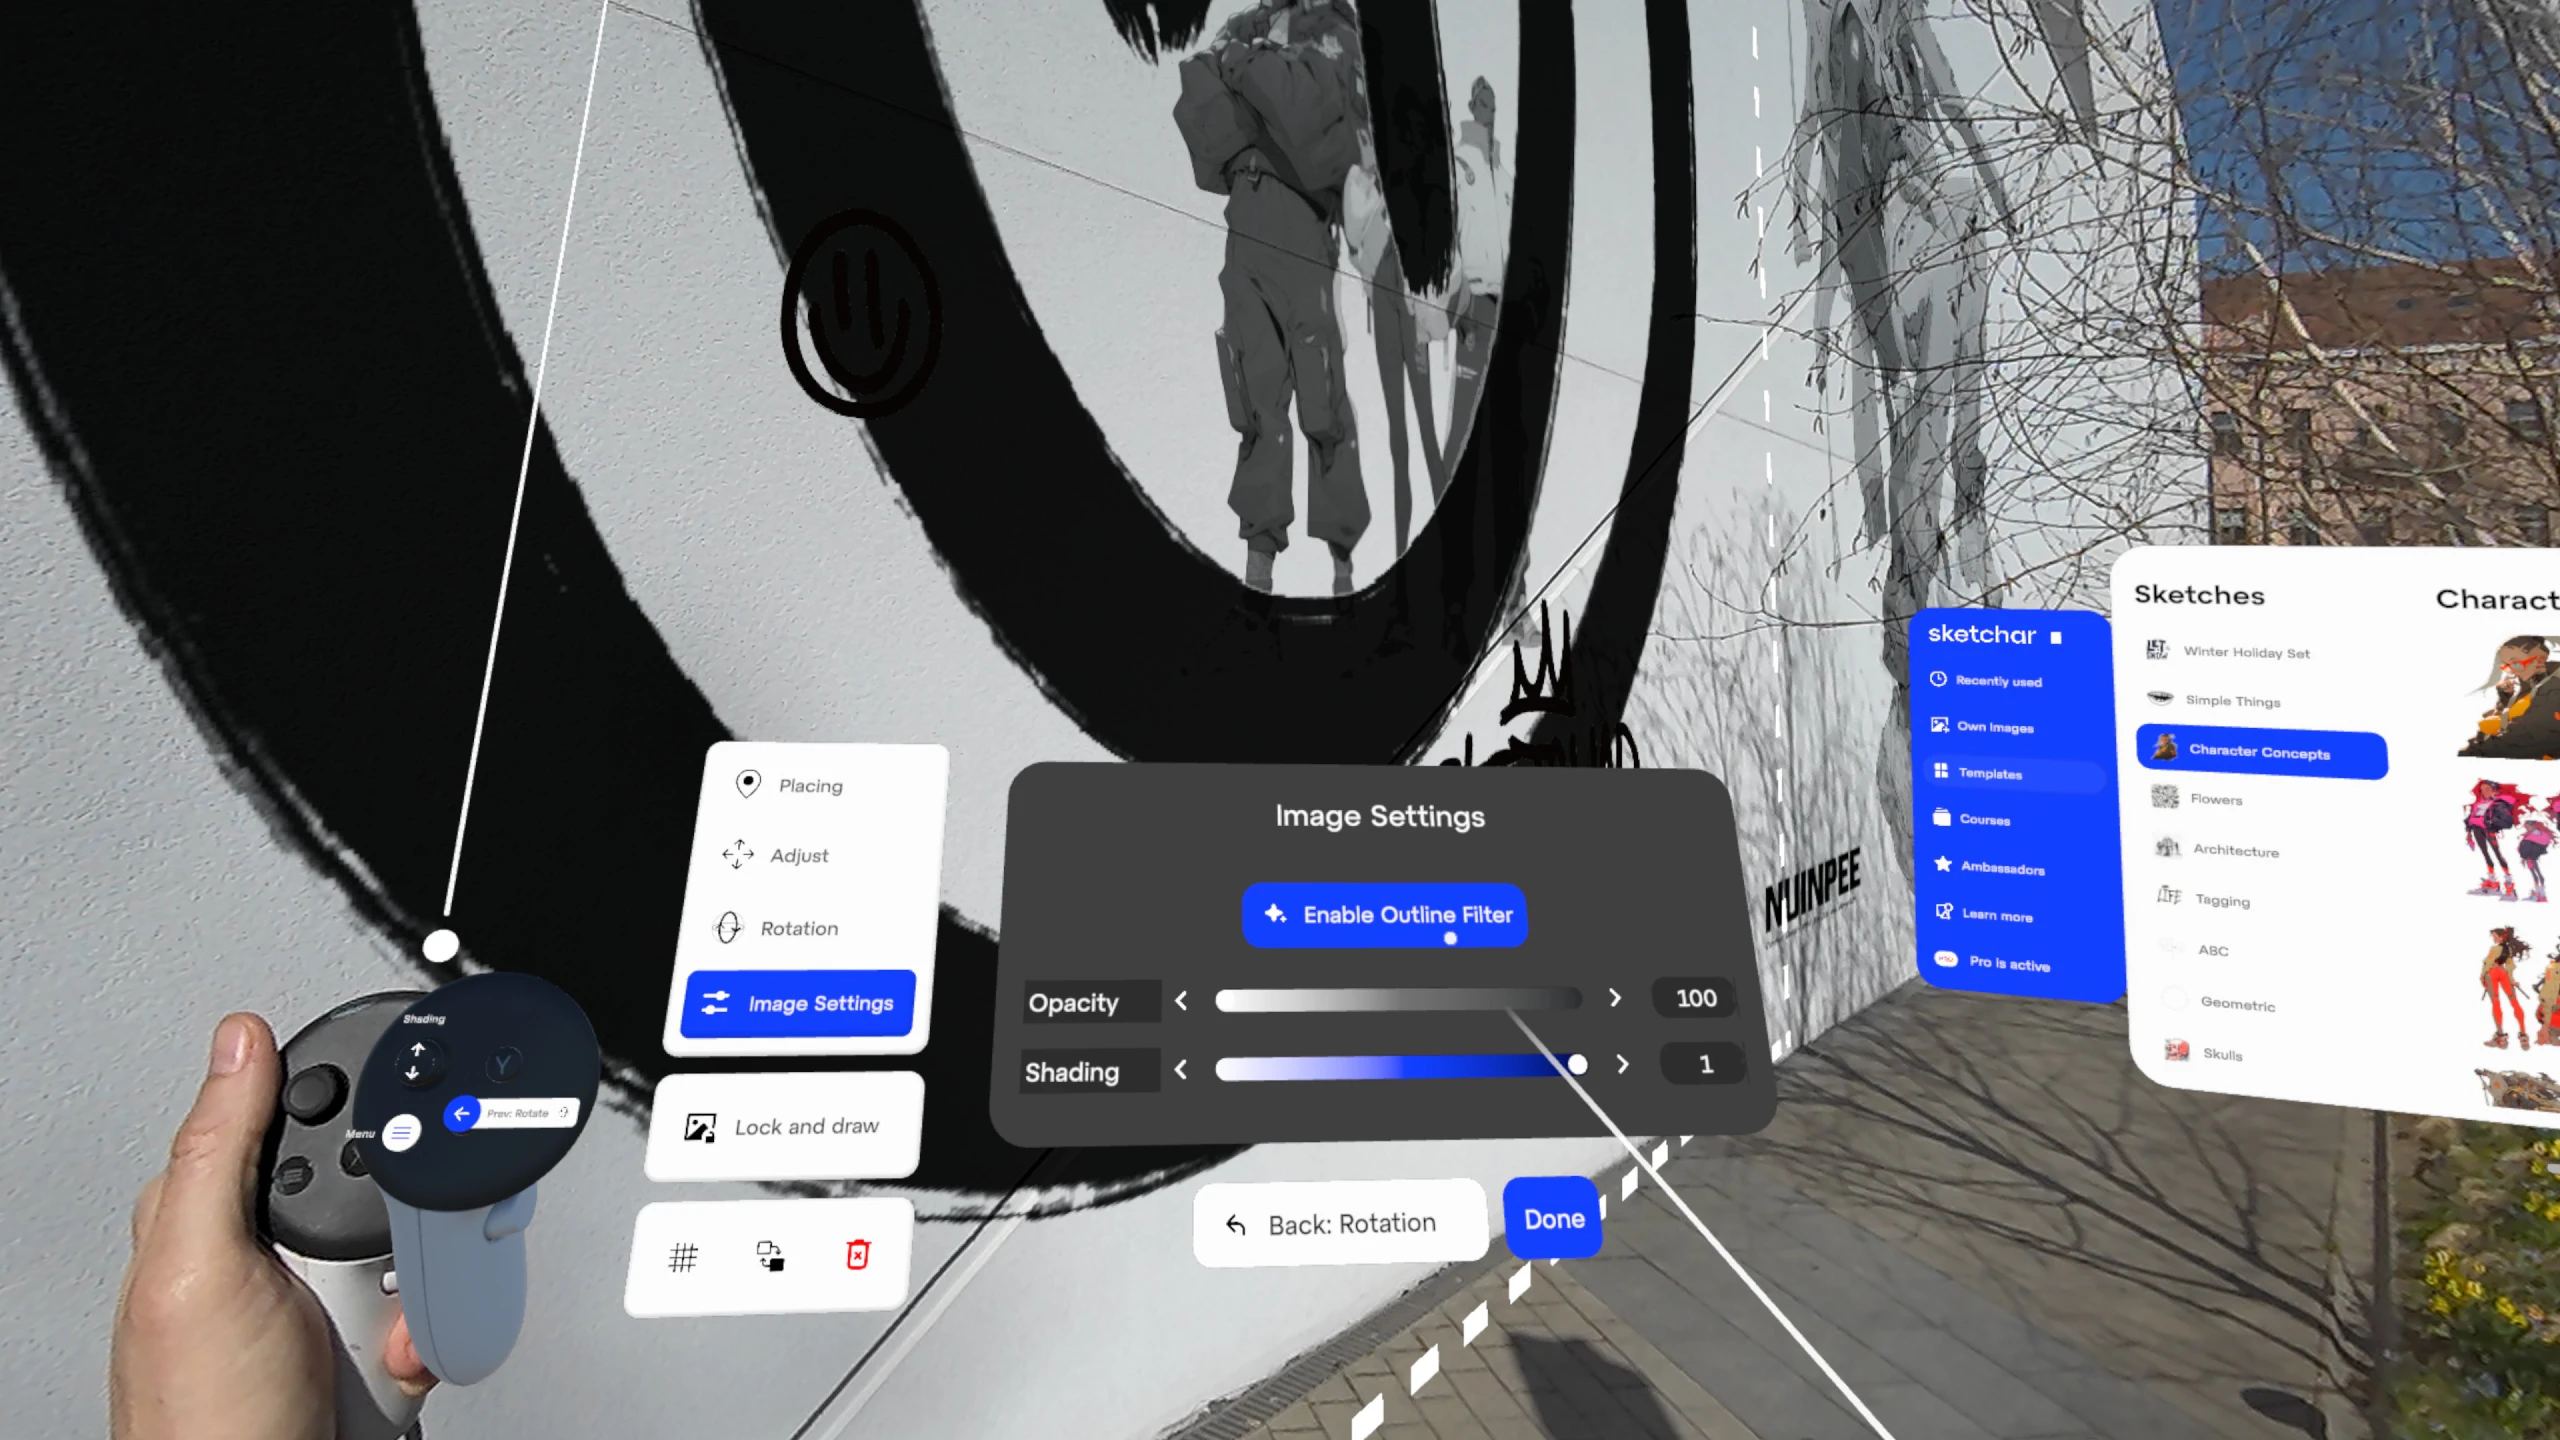Select the Adjust tool

798,855
